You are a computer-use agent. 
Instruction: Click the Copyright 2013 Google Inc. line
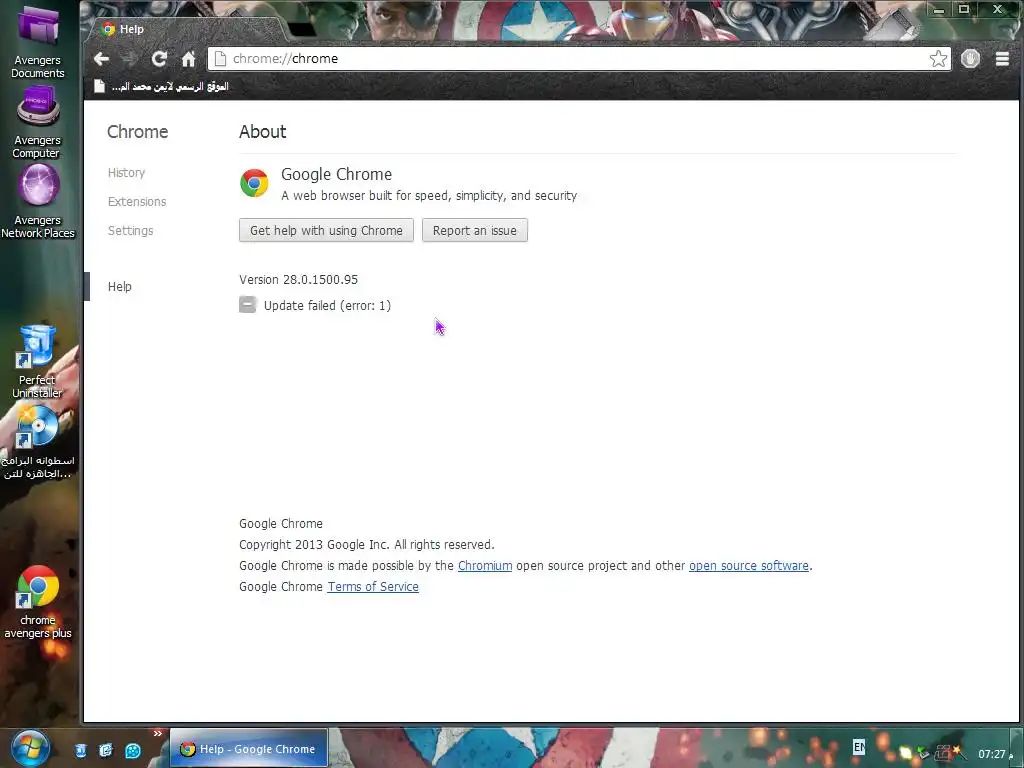tap(366, 545)
